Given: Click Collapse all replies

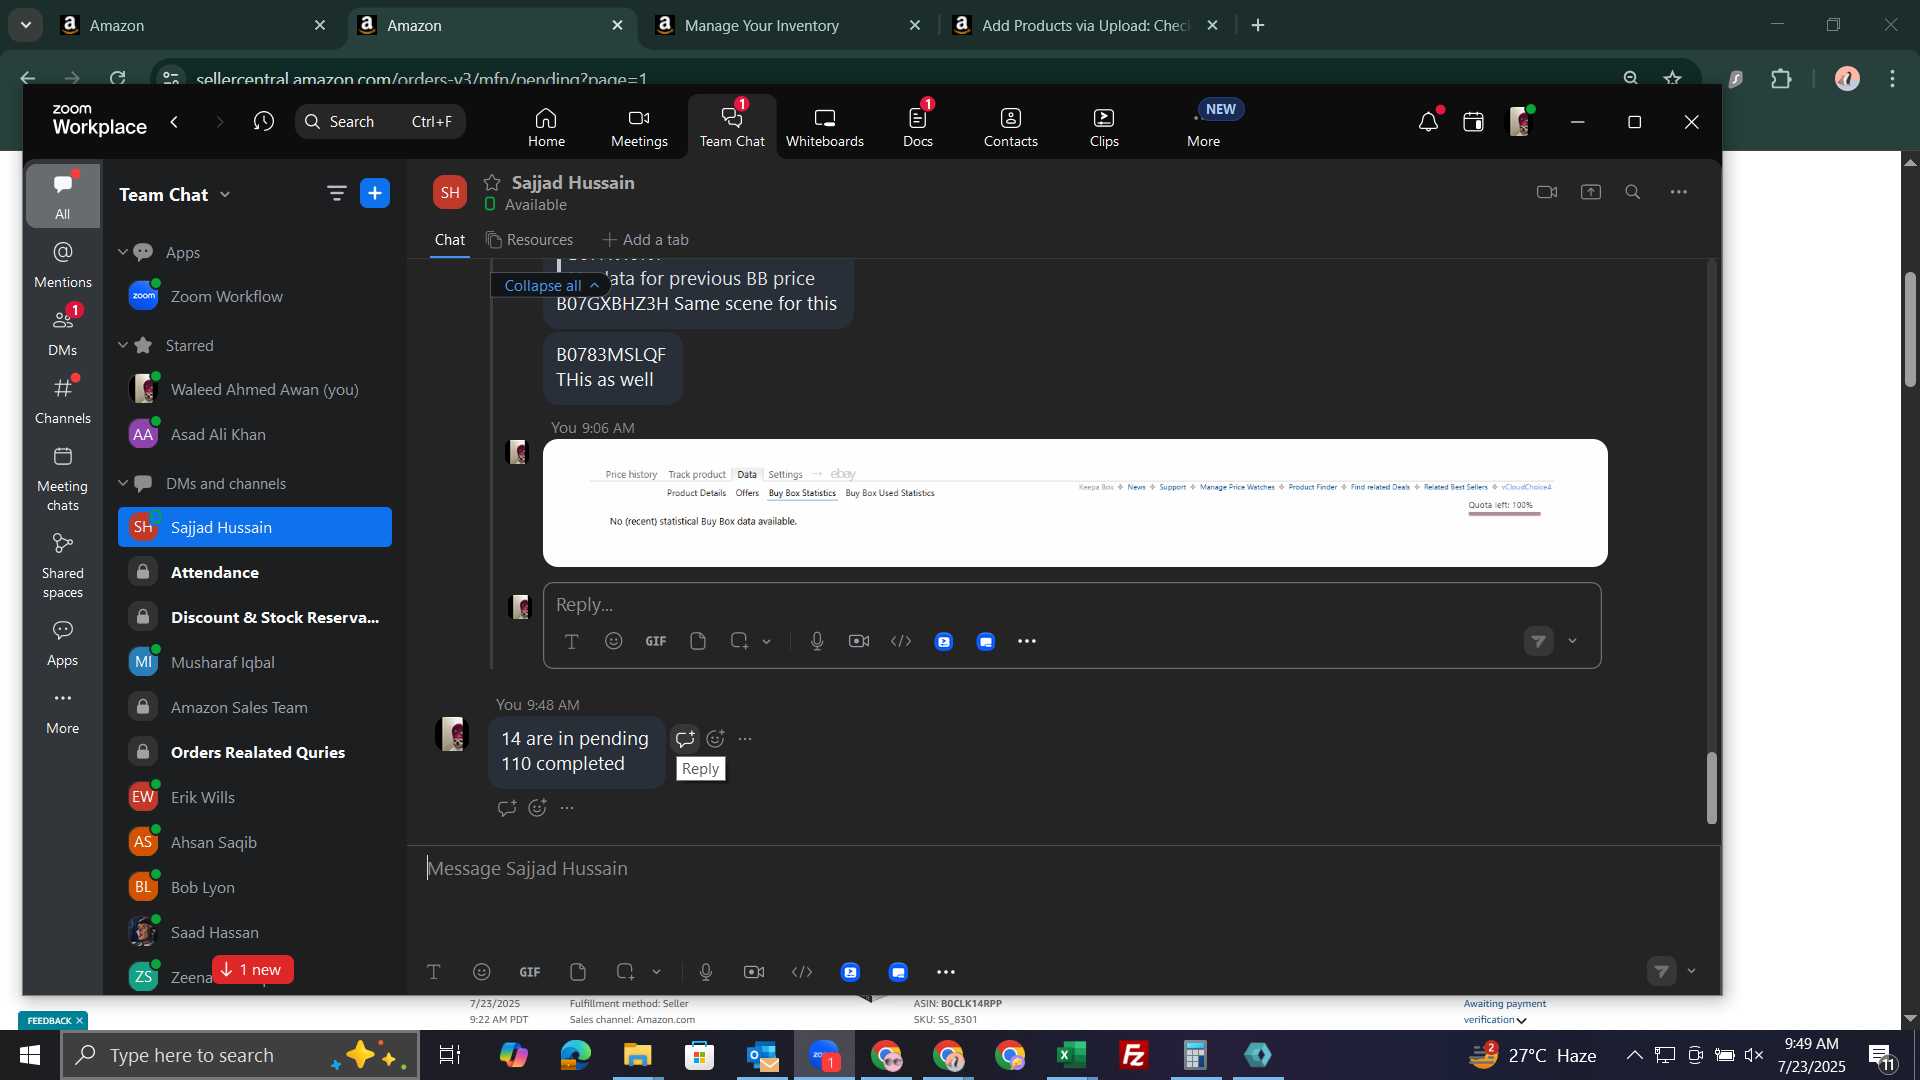Looking at the screenshot, I should 550,286.
